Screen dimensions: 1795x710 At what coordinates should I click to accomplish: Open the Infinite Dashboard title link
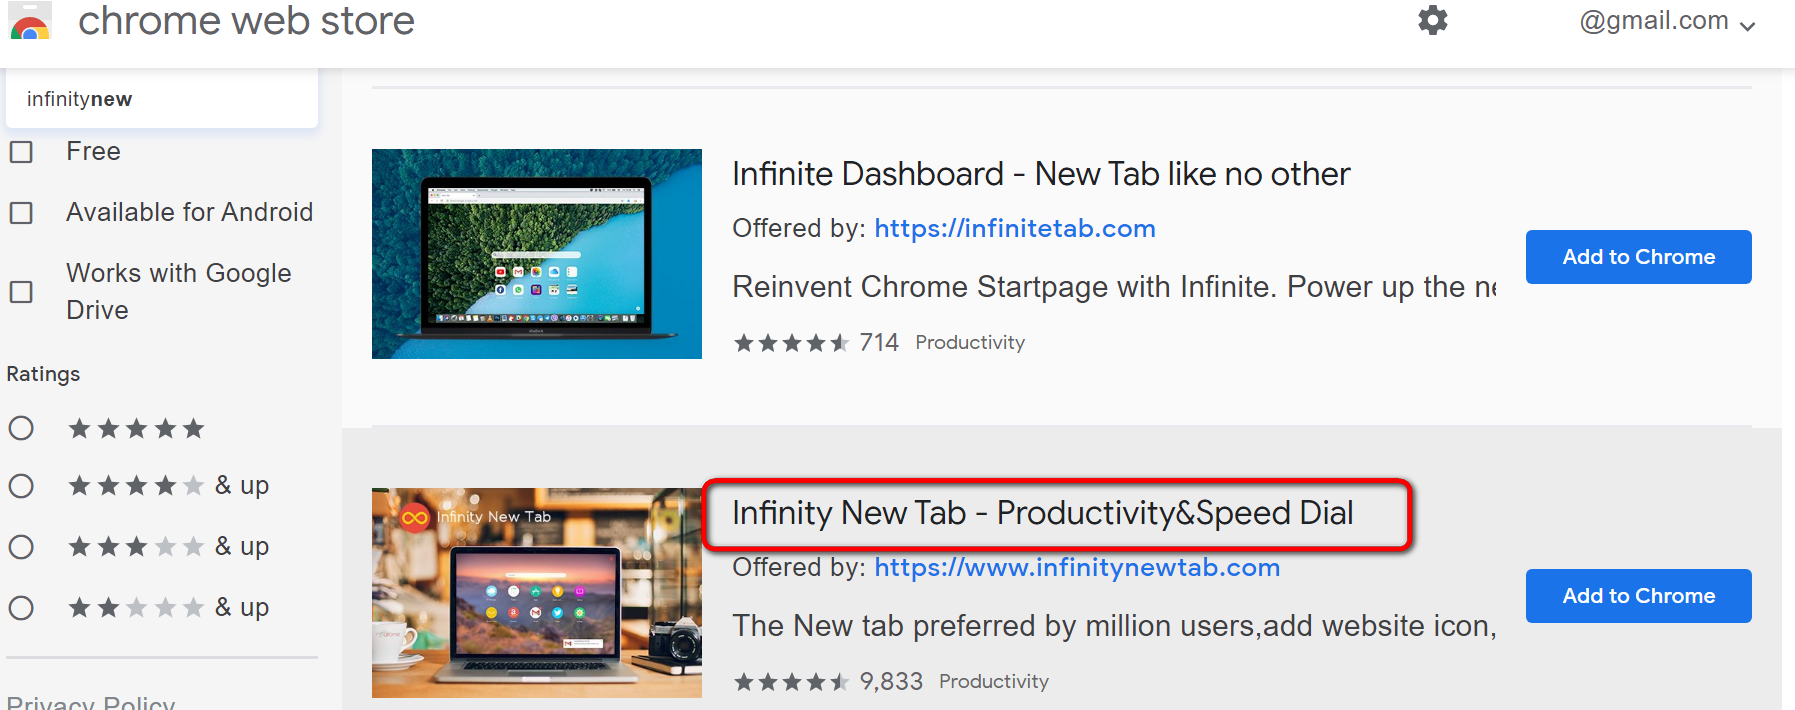(1041, 174)
